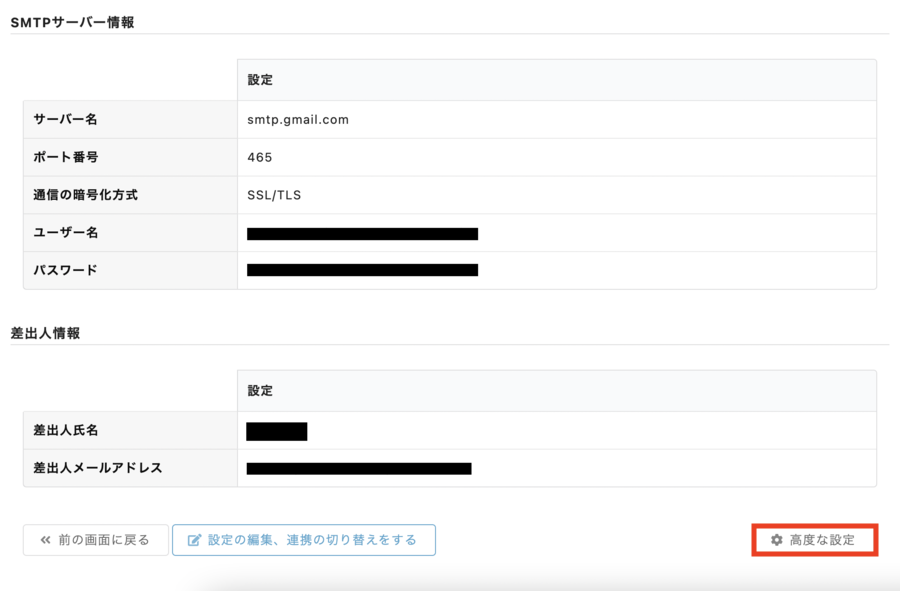Click the double-chevron back icon
The image size is (900, 591).
[x=45, y=540]
